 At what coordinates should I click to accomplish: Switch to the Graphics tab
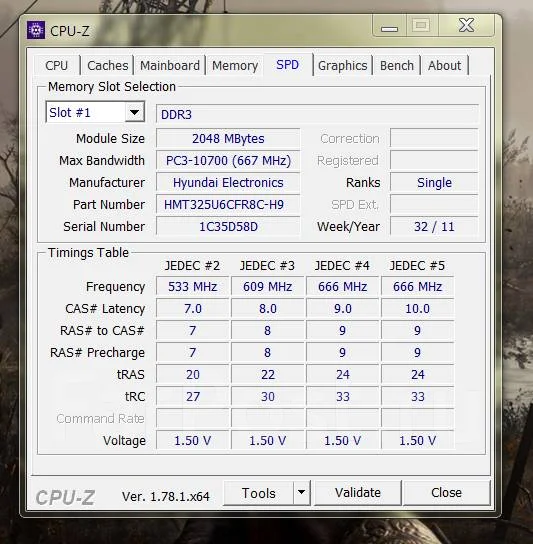[x=342, y=65]
